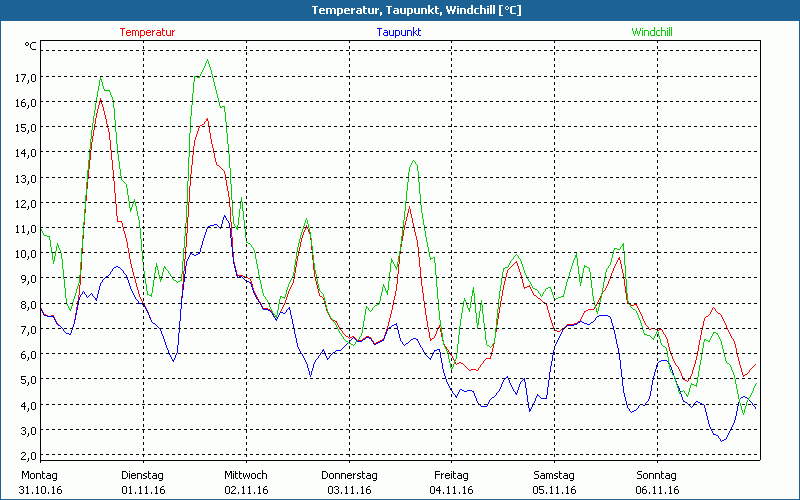
Task: Click the 04.11.16 date label
Action: [x=451, y=490]
